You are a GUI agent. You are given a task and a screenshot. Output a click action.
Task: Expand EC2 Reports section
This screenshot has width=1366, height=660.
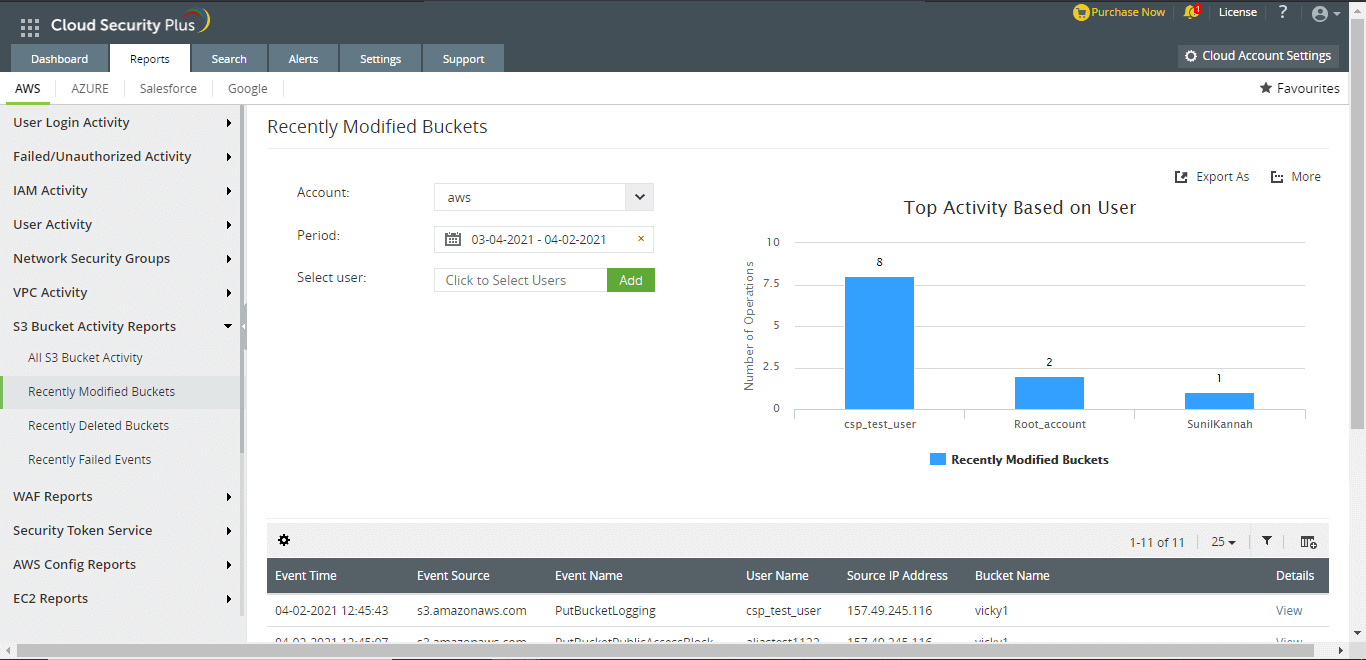[x=120, y=598]
